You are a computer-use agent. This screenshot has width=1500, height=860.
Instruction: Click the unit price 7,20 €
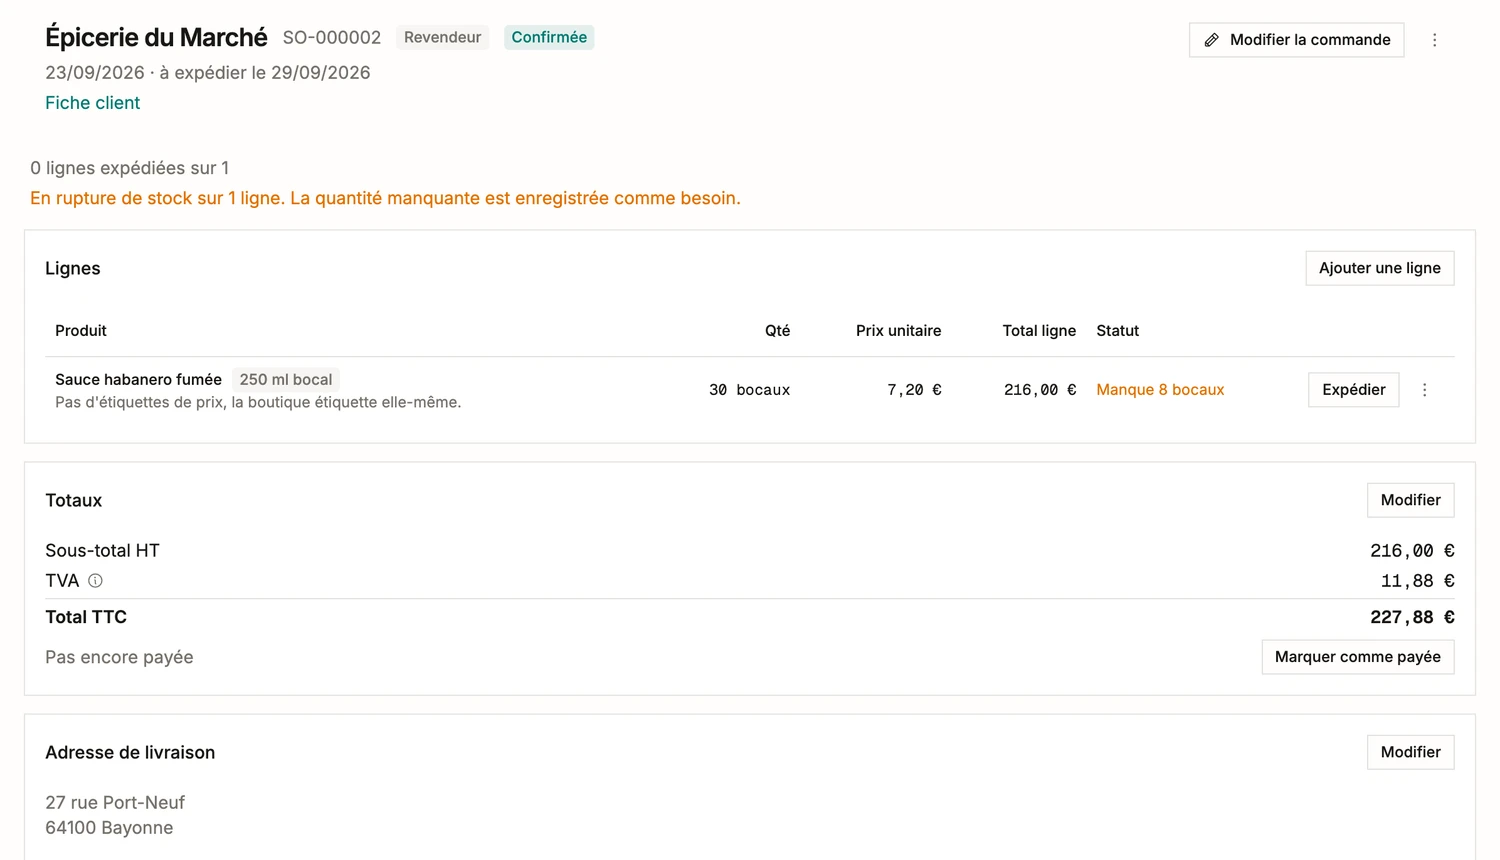[914, 390]
